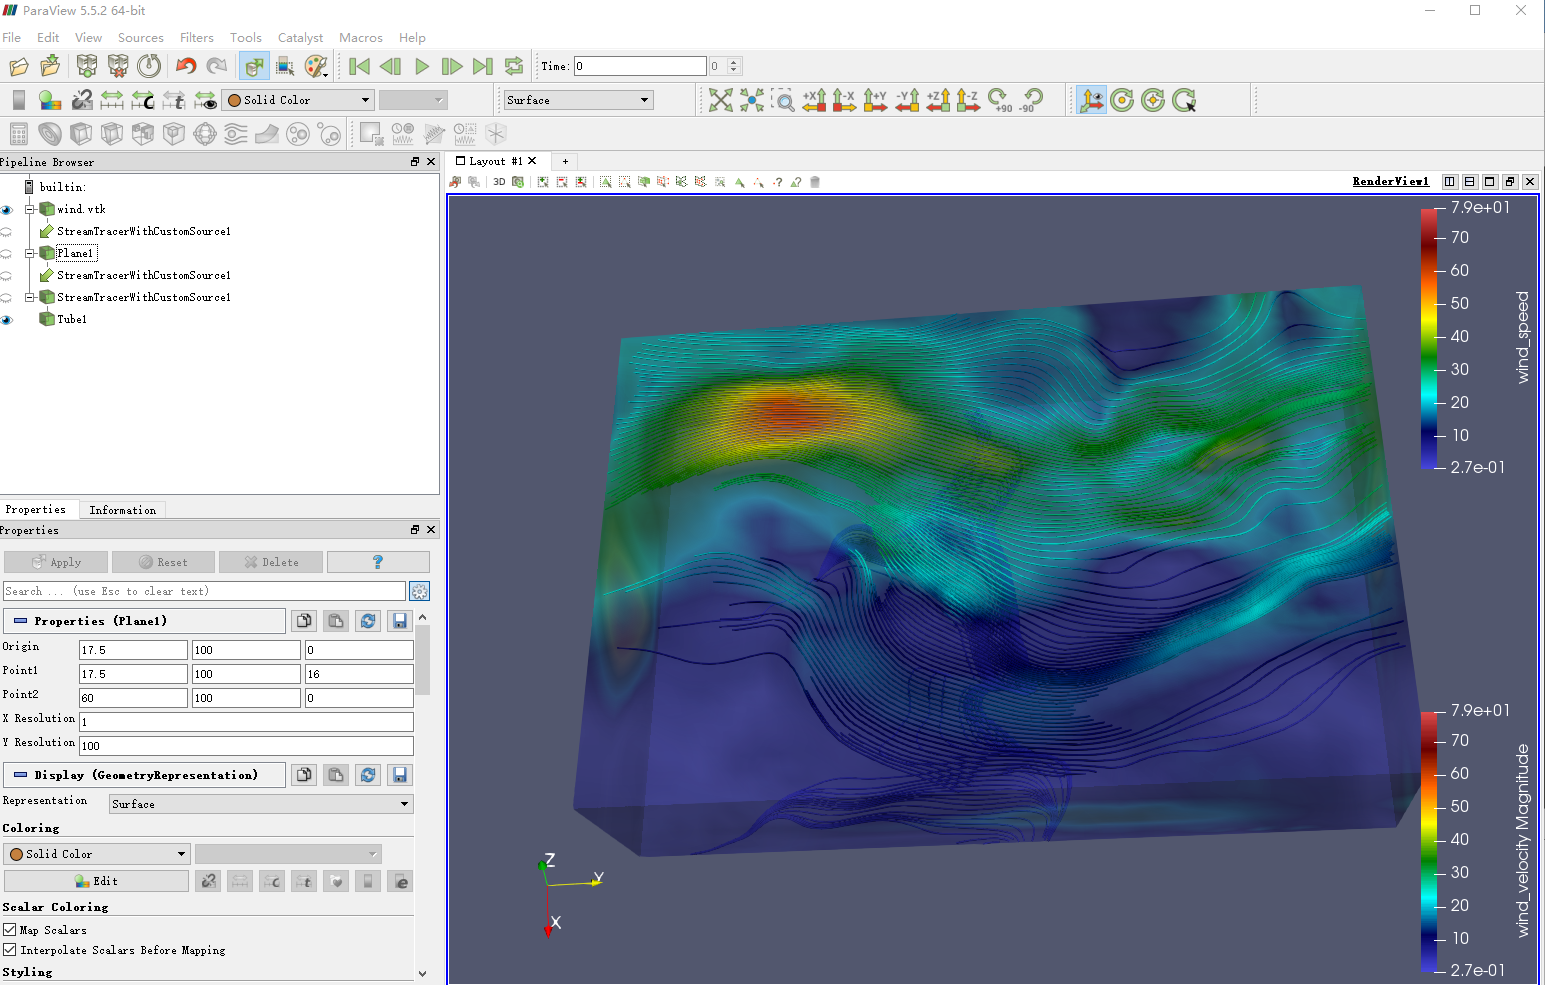Screen dimensions: 1545x985
Task: Toggle color legend visibility icon
Action: pyautogui.click(x=19, y=100)
